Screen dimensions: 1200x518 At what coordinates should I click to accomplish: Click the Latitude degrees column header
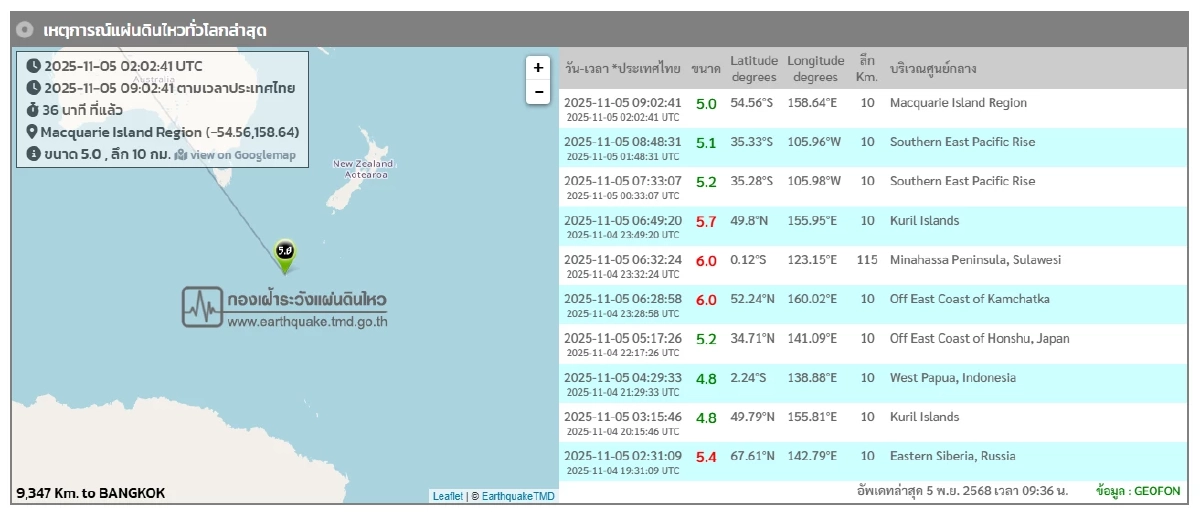coord(753,69)
